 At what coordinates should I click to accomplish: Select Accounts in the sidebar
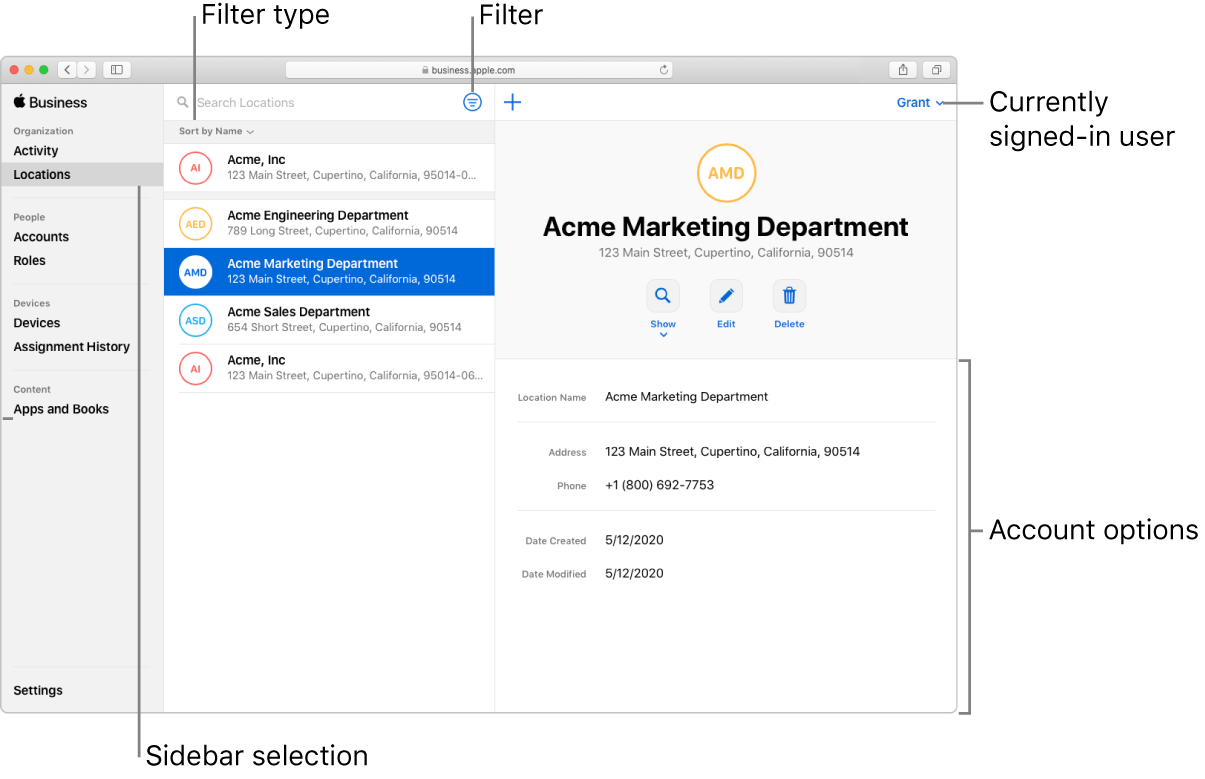(41, 237)
